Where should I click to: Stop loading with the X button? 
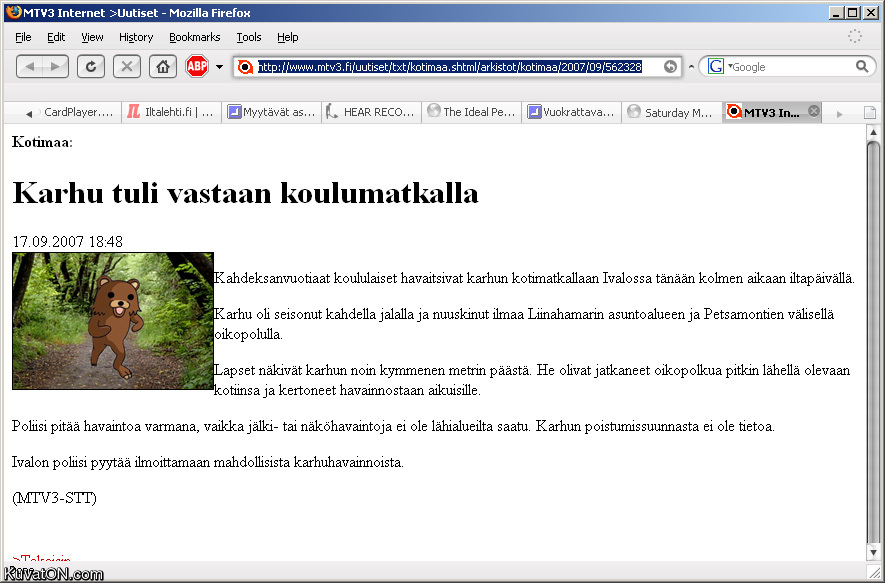[126, 67]
